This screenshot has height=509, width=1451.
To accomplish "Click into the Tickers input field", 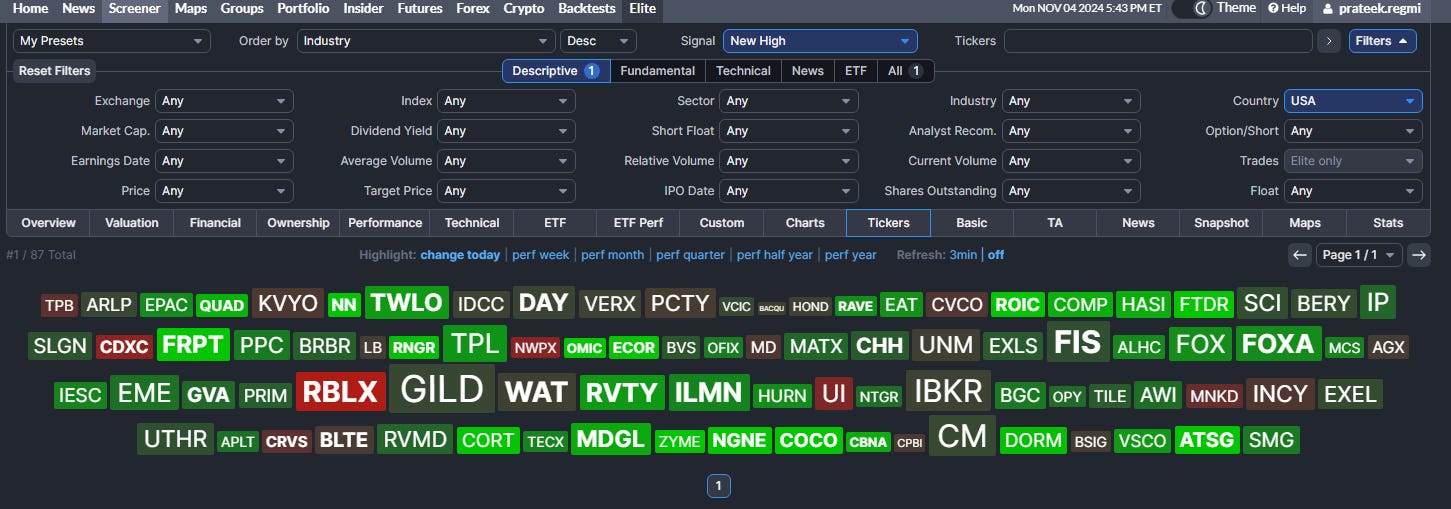I will click(x=1158, y=41).
